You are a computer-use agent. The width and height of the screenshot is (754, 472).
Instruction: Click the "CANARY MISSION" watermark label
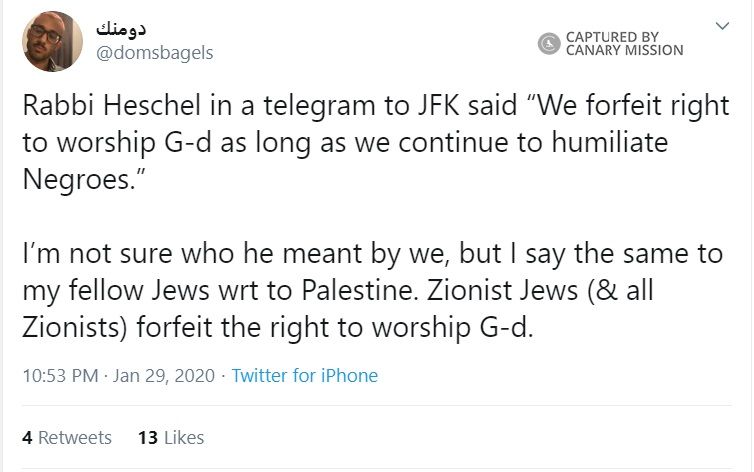tap(624, 50)
